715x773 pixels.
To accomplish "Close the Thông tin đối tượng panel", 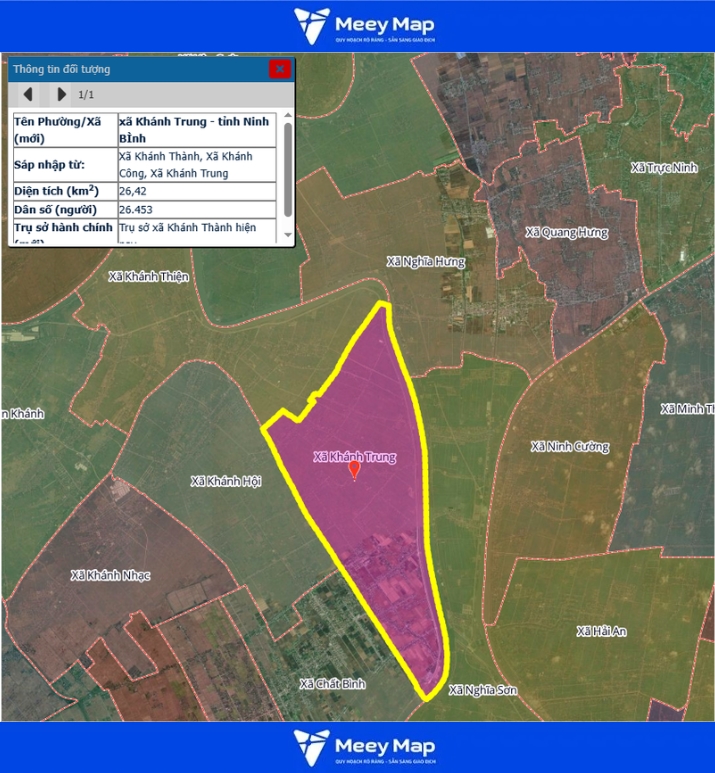I will click(279, 69).
